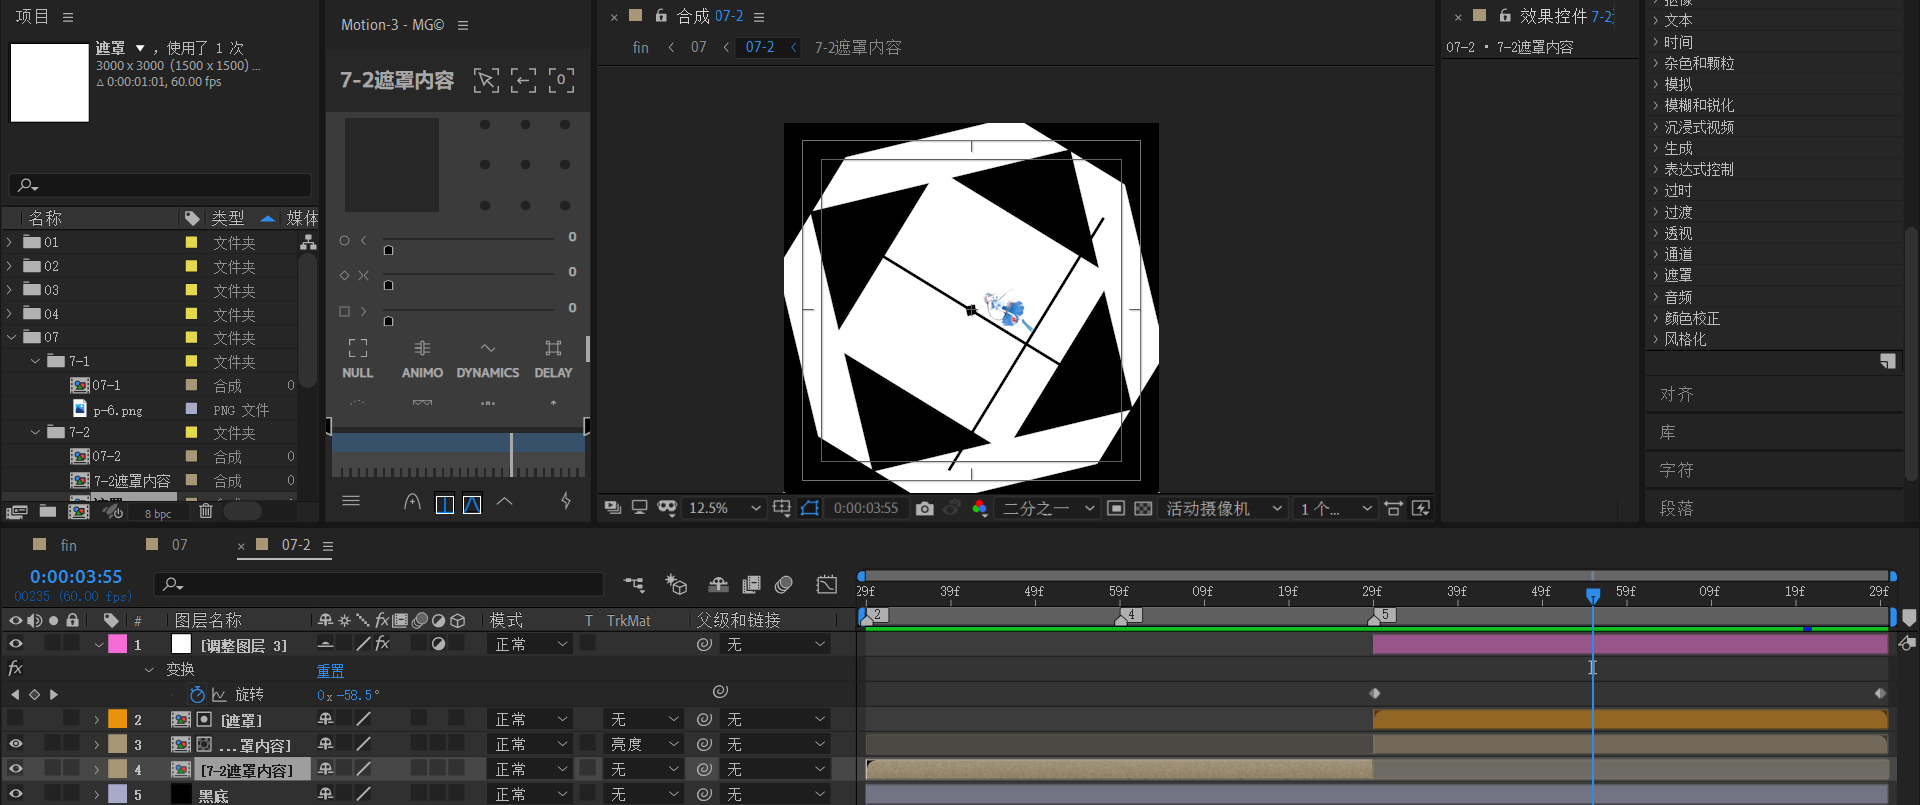Click the interpret footage icon in project panel
1920x805 pixels.
(16, 512)
